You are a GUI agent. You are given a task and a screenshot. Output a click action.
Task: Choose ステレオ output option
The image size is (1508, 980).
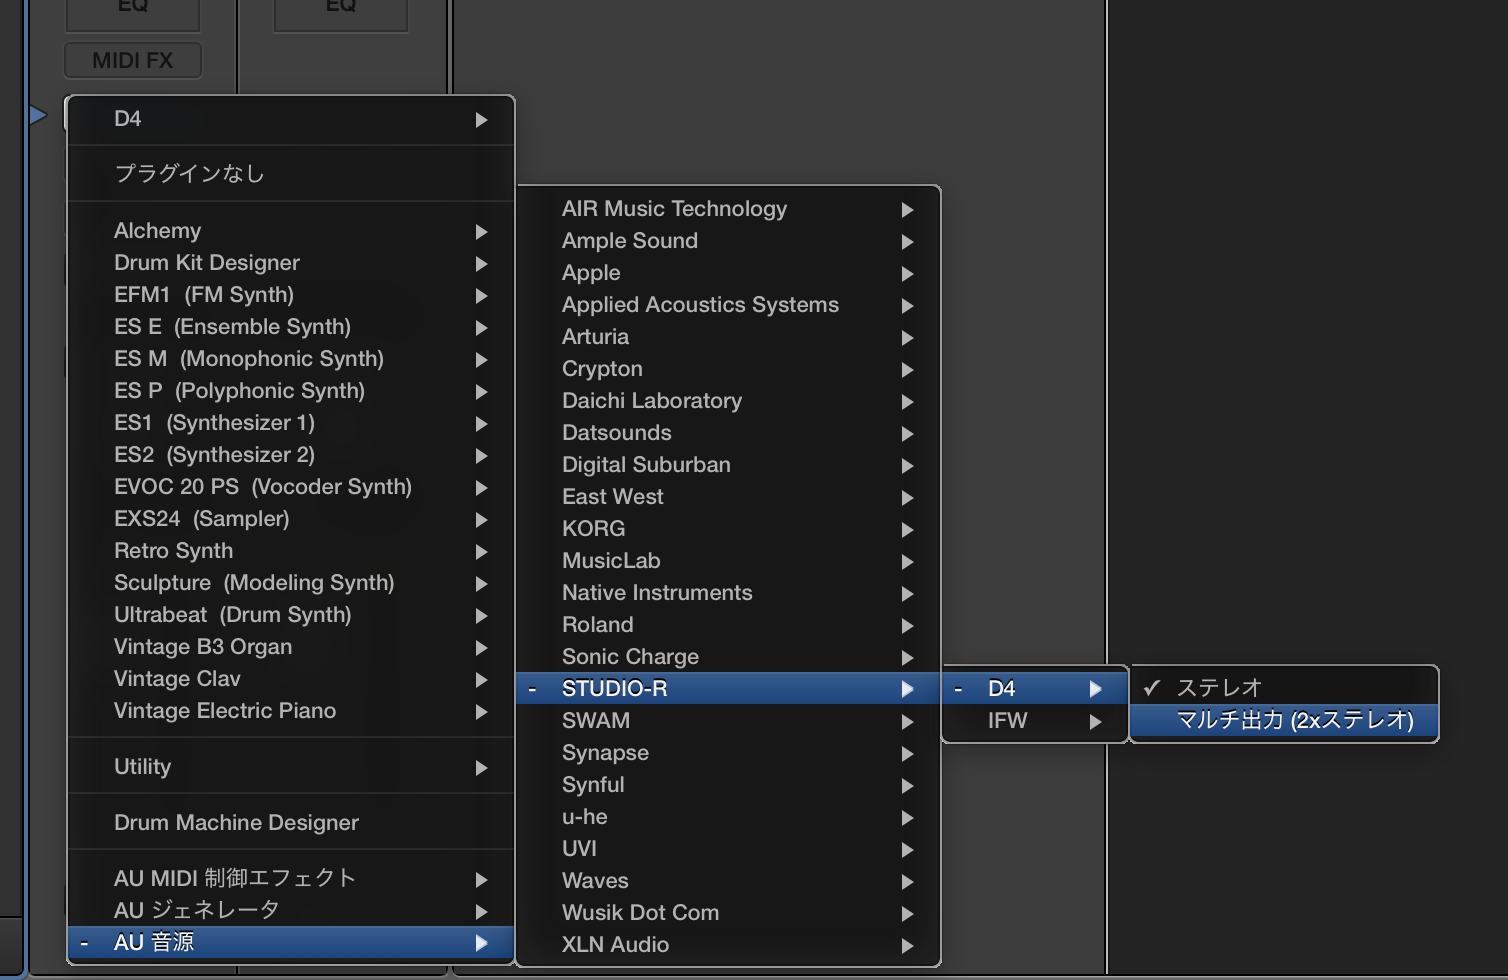[x=1284, y=688]
